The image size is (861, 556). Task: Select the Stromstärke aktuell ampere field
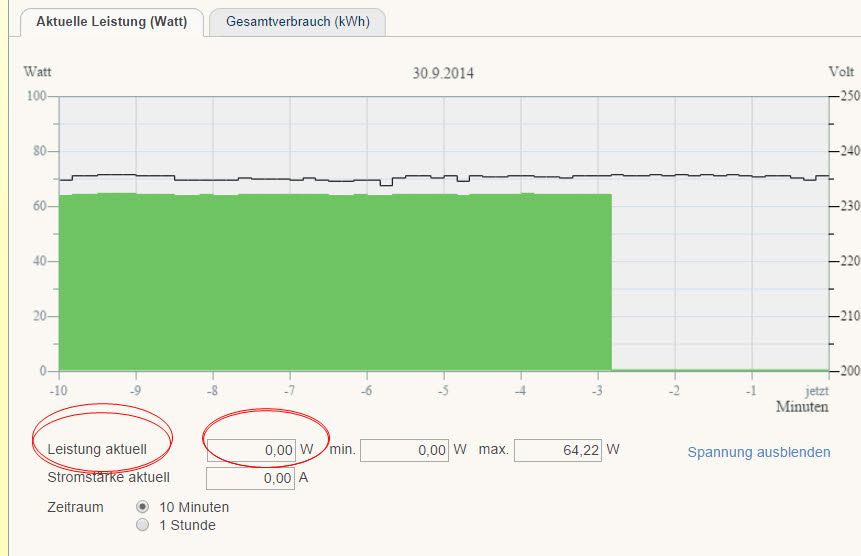[251, 479]
